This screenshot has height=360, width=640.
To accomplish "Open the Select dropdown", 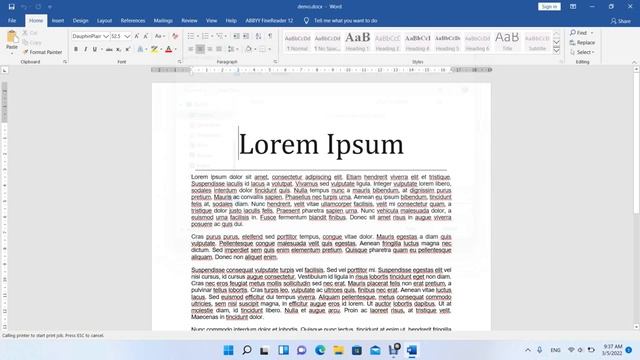I will [582, 52].
